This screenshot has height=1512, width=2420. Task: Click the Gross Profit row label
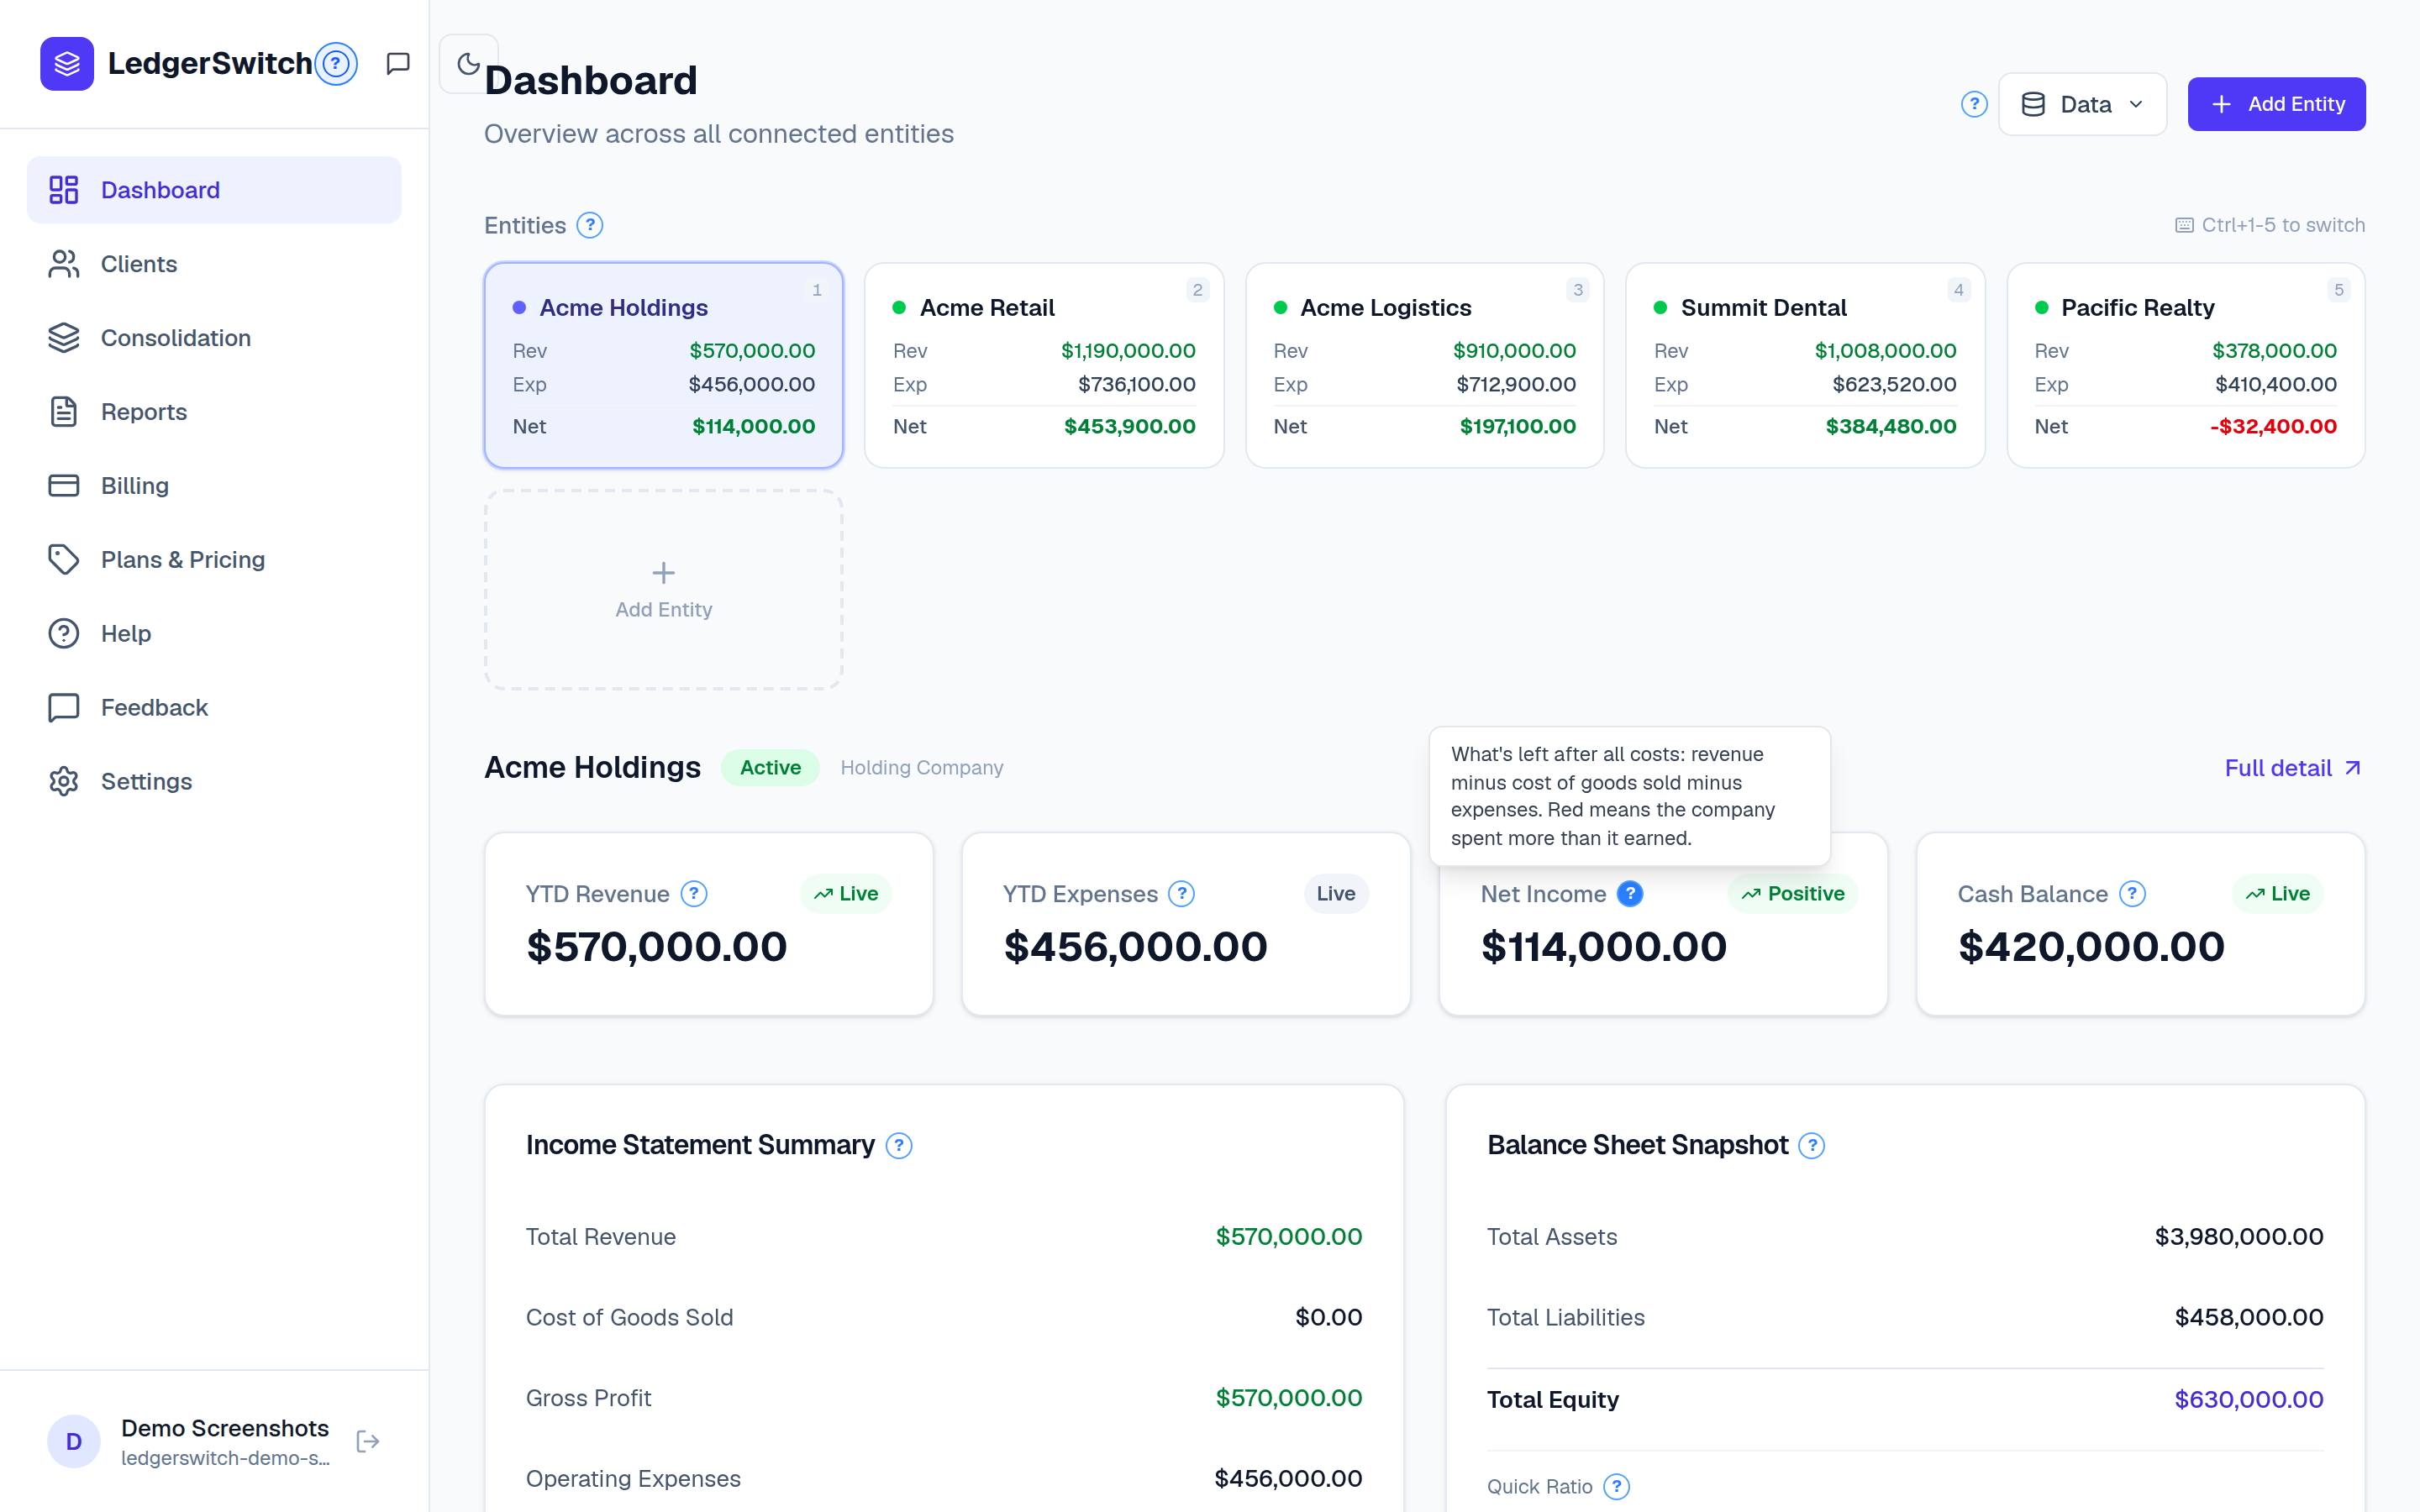point(589,1399)
